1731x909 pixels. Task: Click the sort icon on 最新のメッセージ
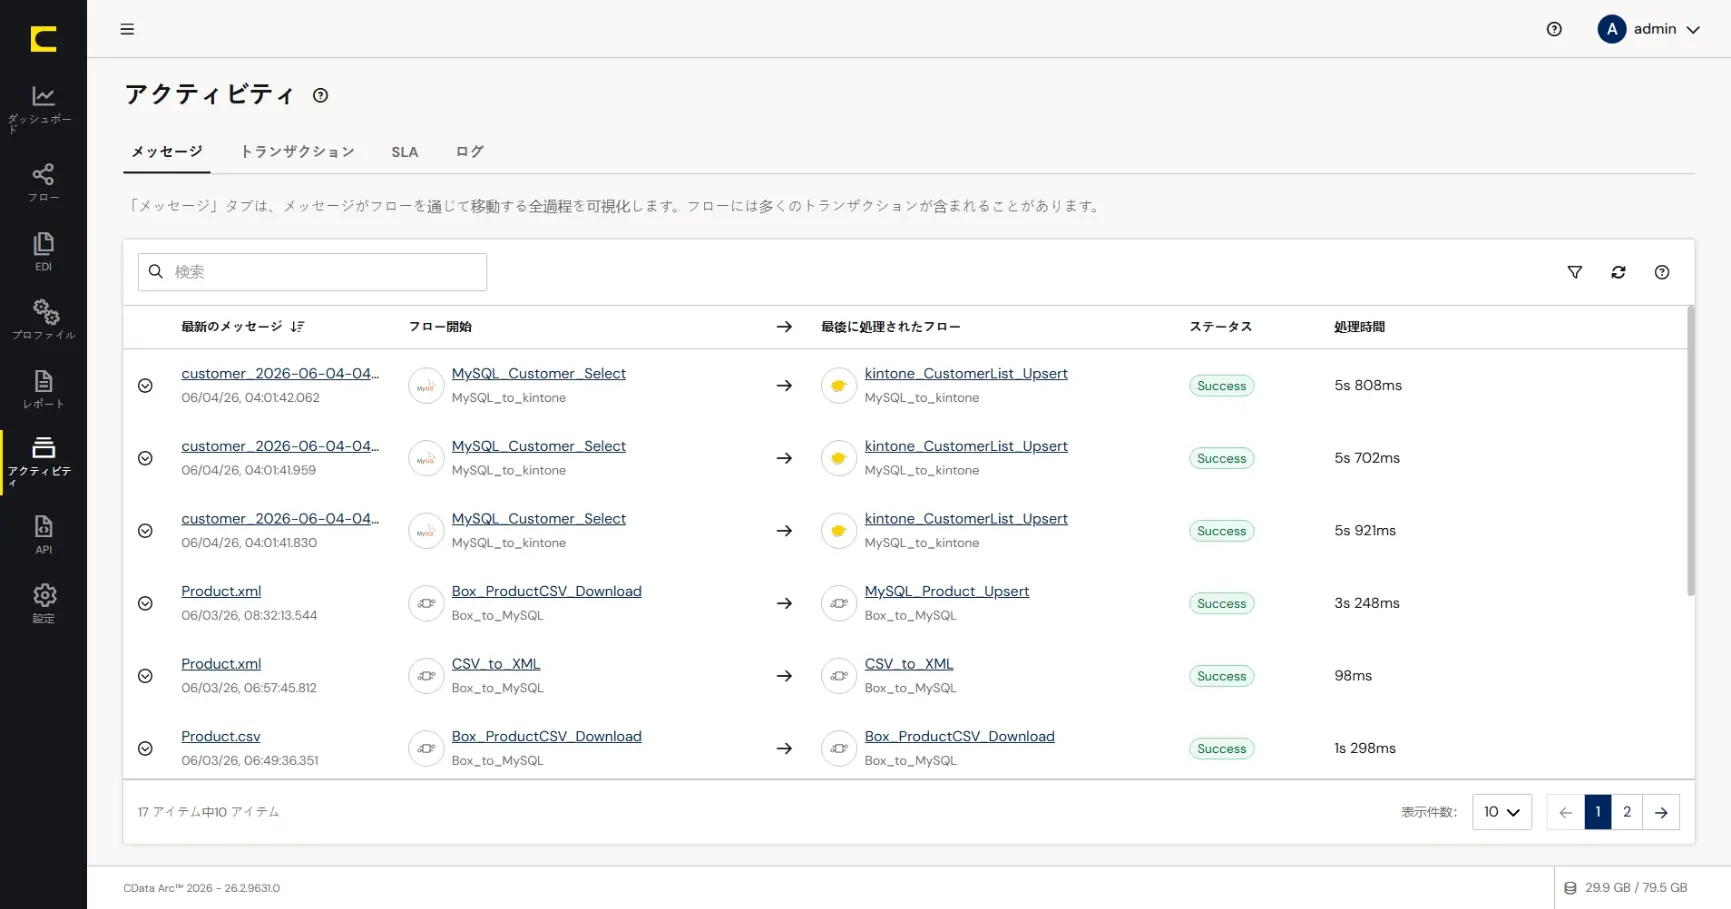click(297, 327)
